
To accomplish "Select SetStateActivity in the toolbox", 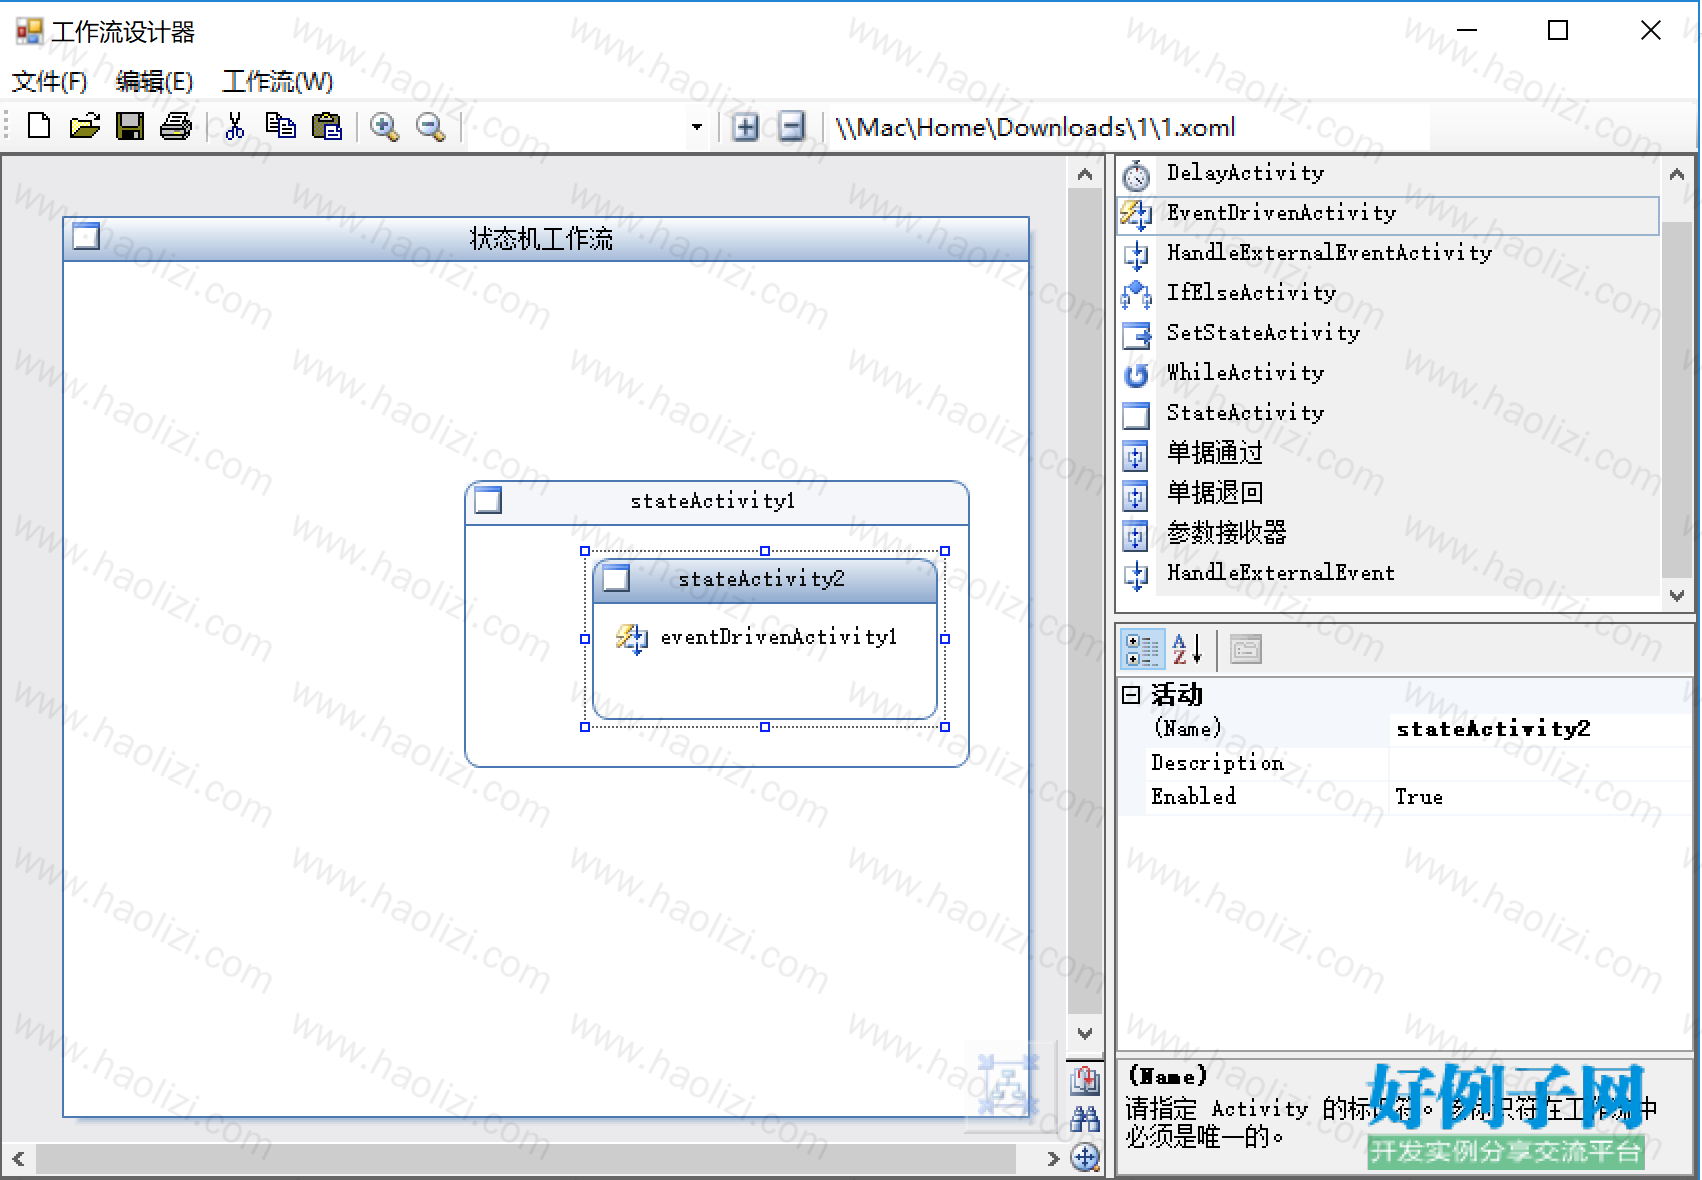I will (1388, 333).
